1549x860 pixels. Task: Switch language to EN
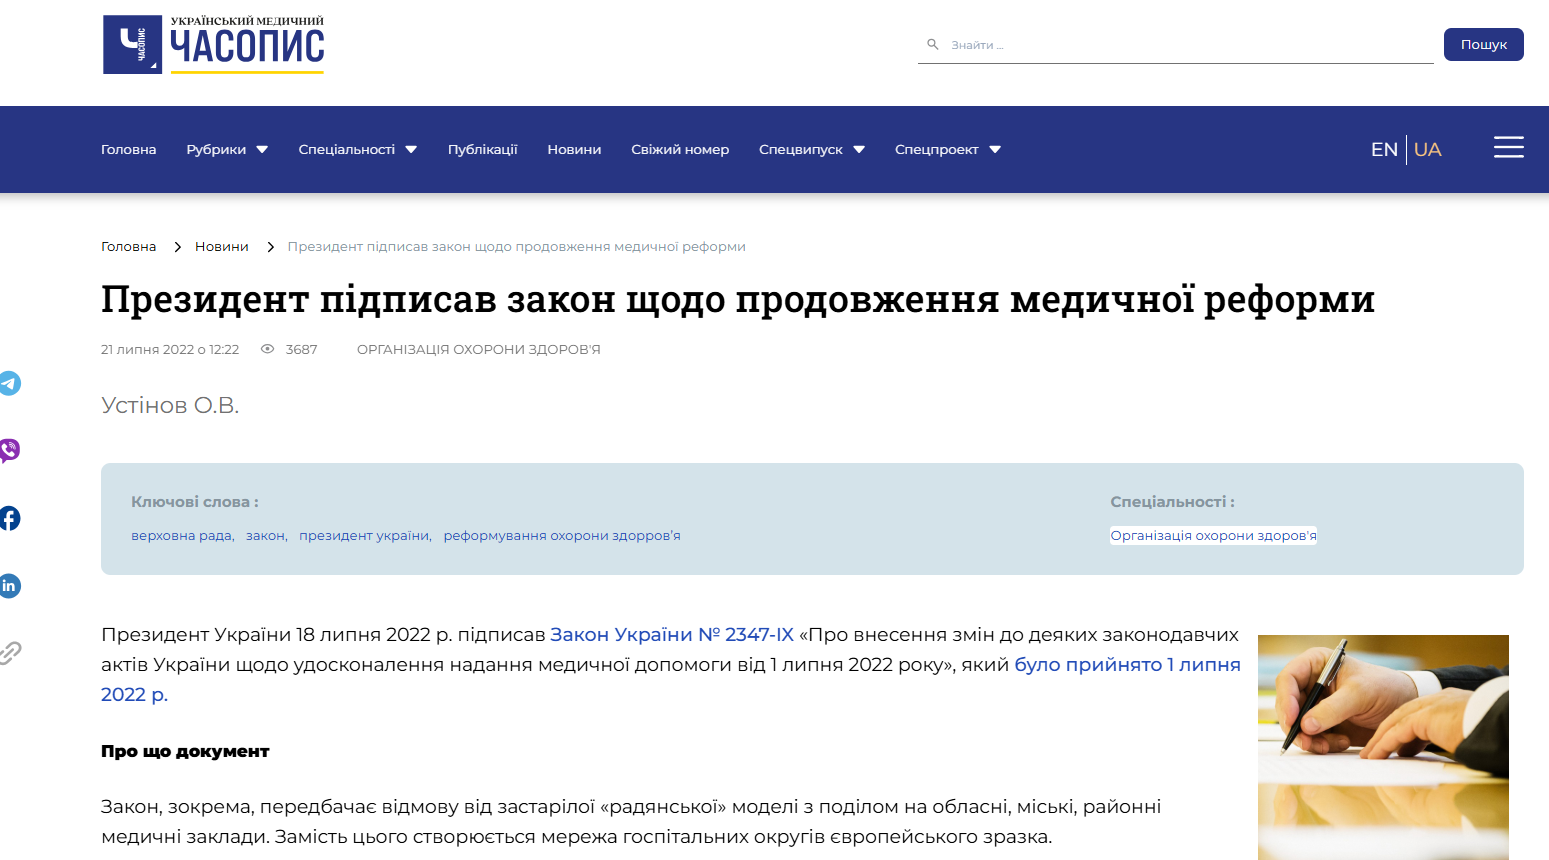click(x=1384, y=149)
